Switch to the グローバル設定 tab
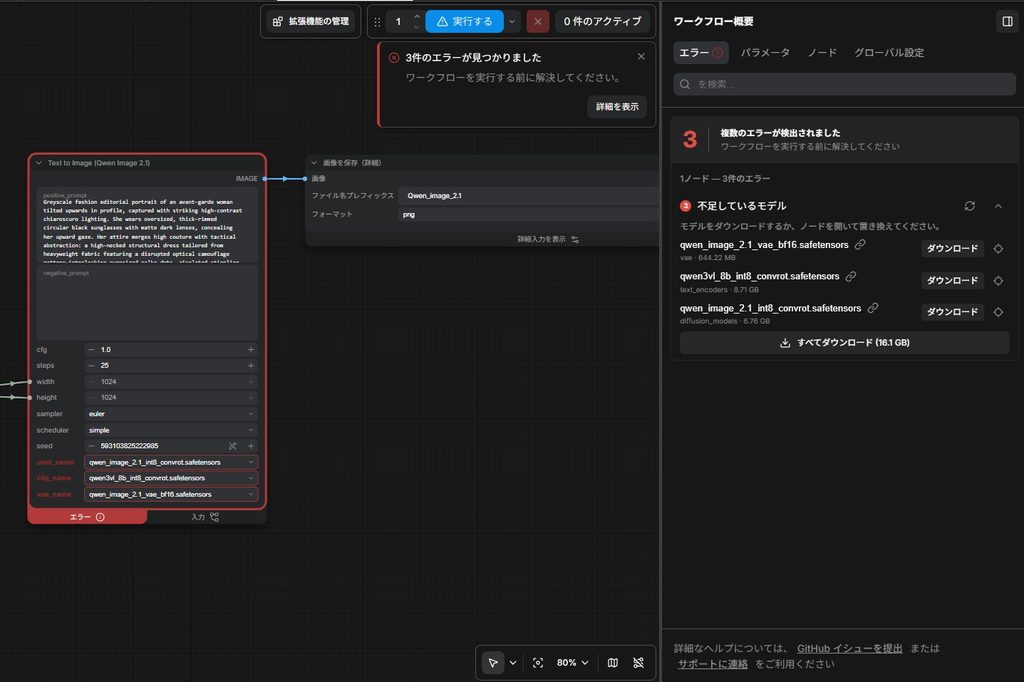The height and width of the screenshot is (682, 1024). click(889, 53)
